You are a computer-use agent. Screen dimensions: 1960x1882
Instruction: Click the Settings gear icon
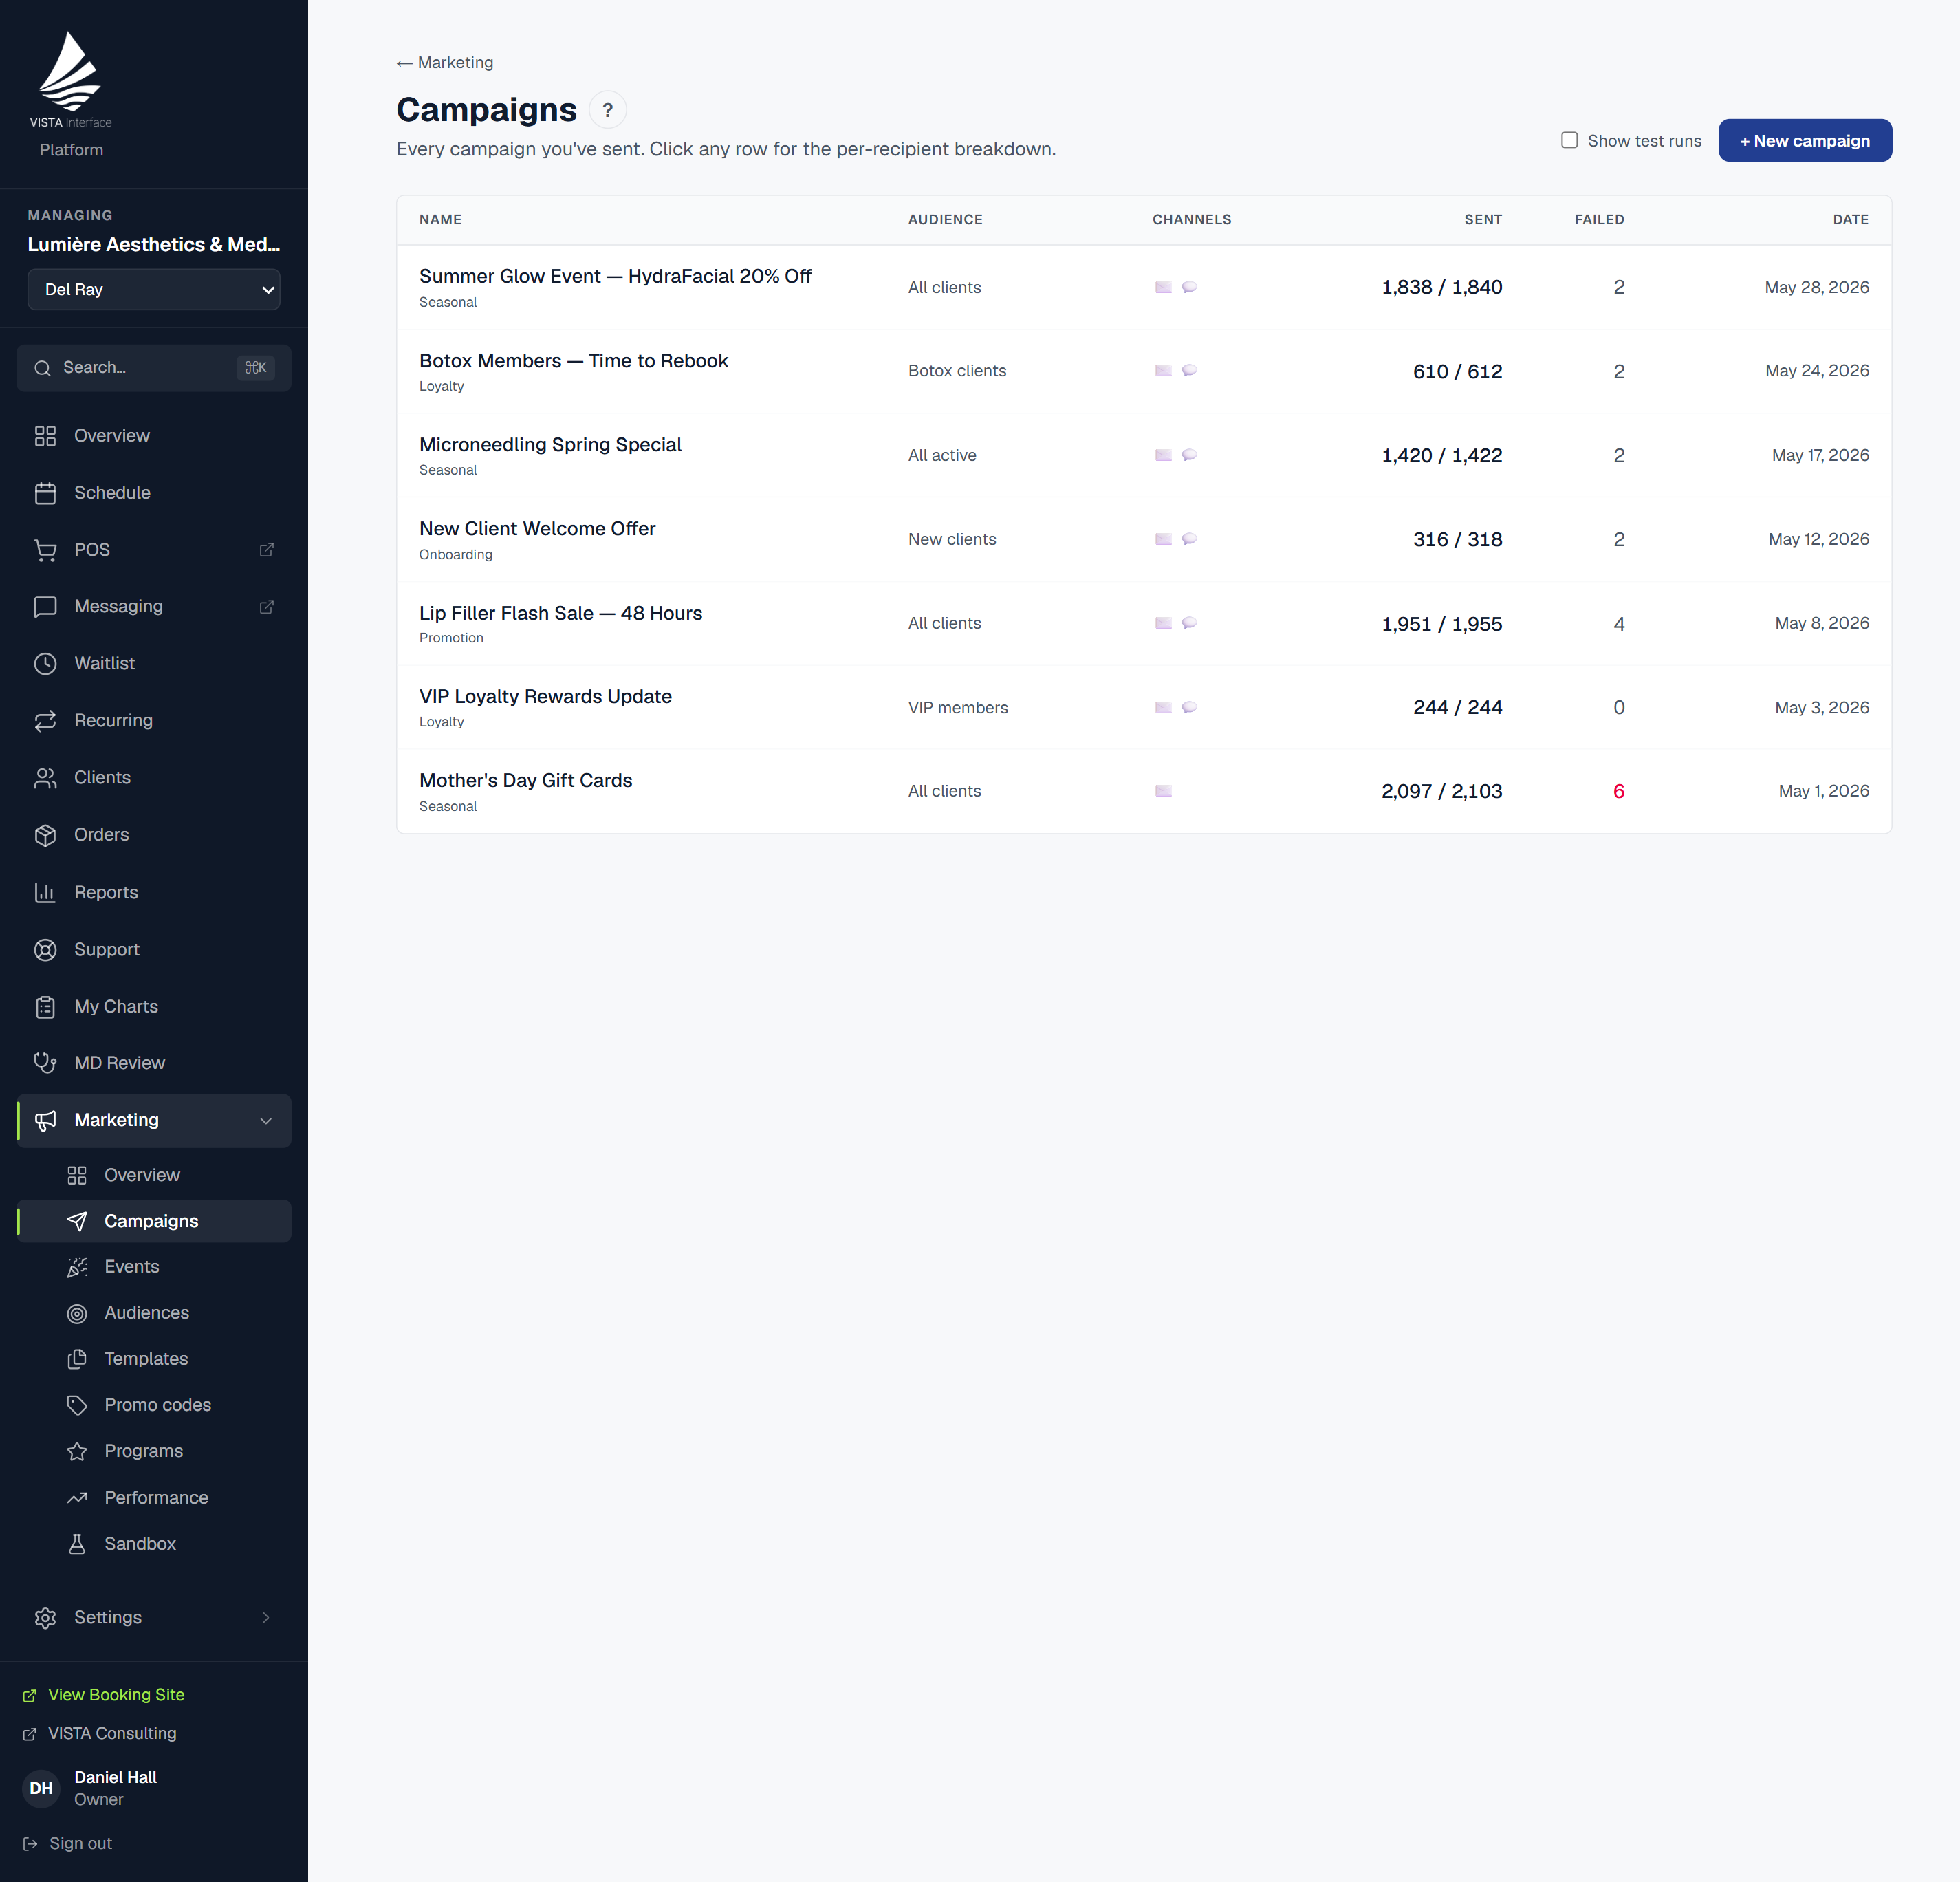(45, 1618)
